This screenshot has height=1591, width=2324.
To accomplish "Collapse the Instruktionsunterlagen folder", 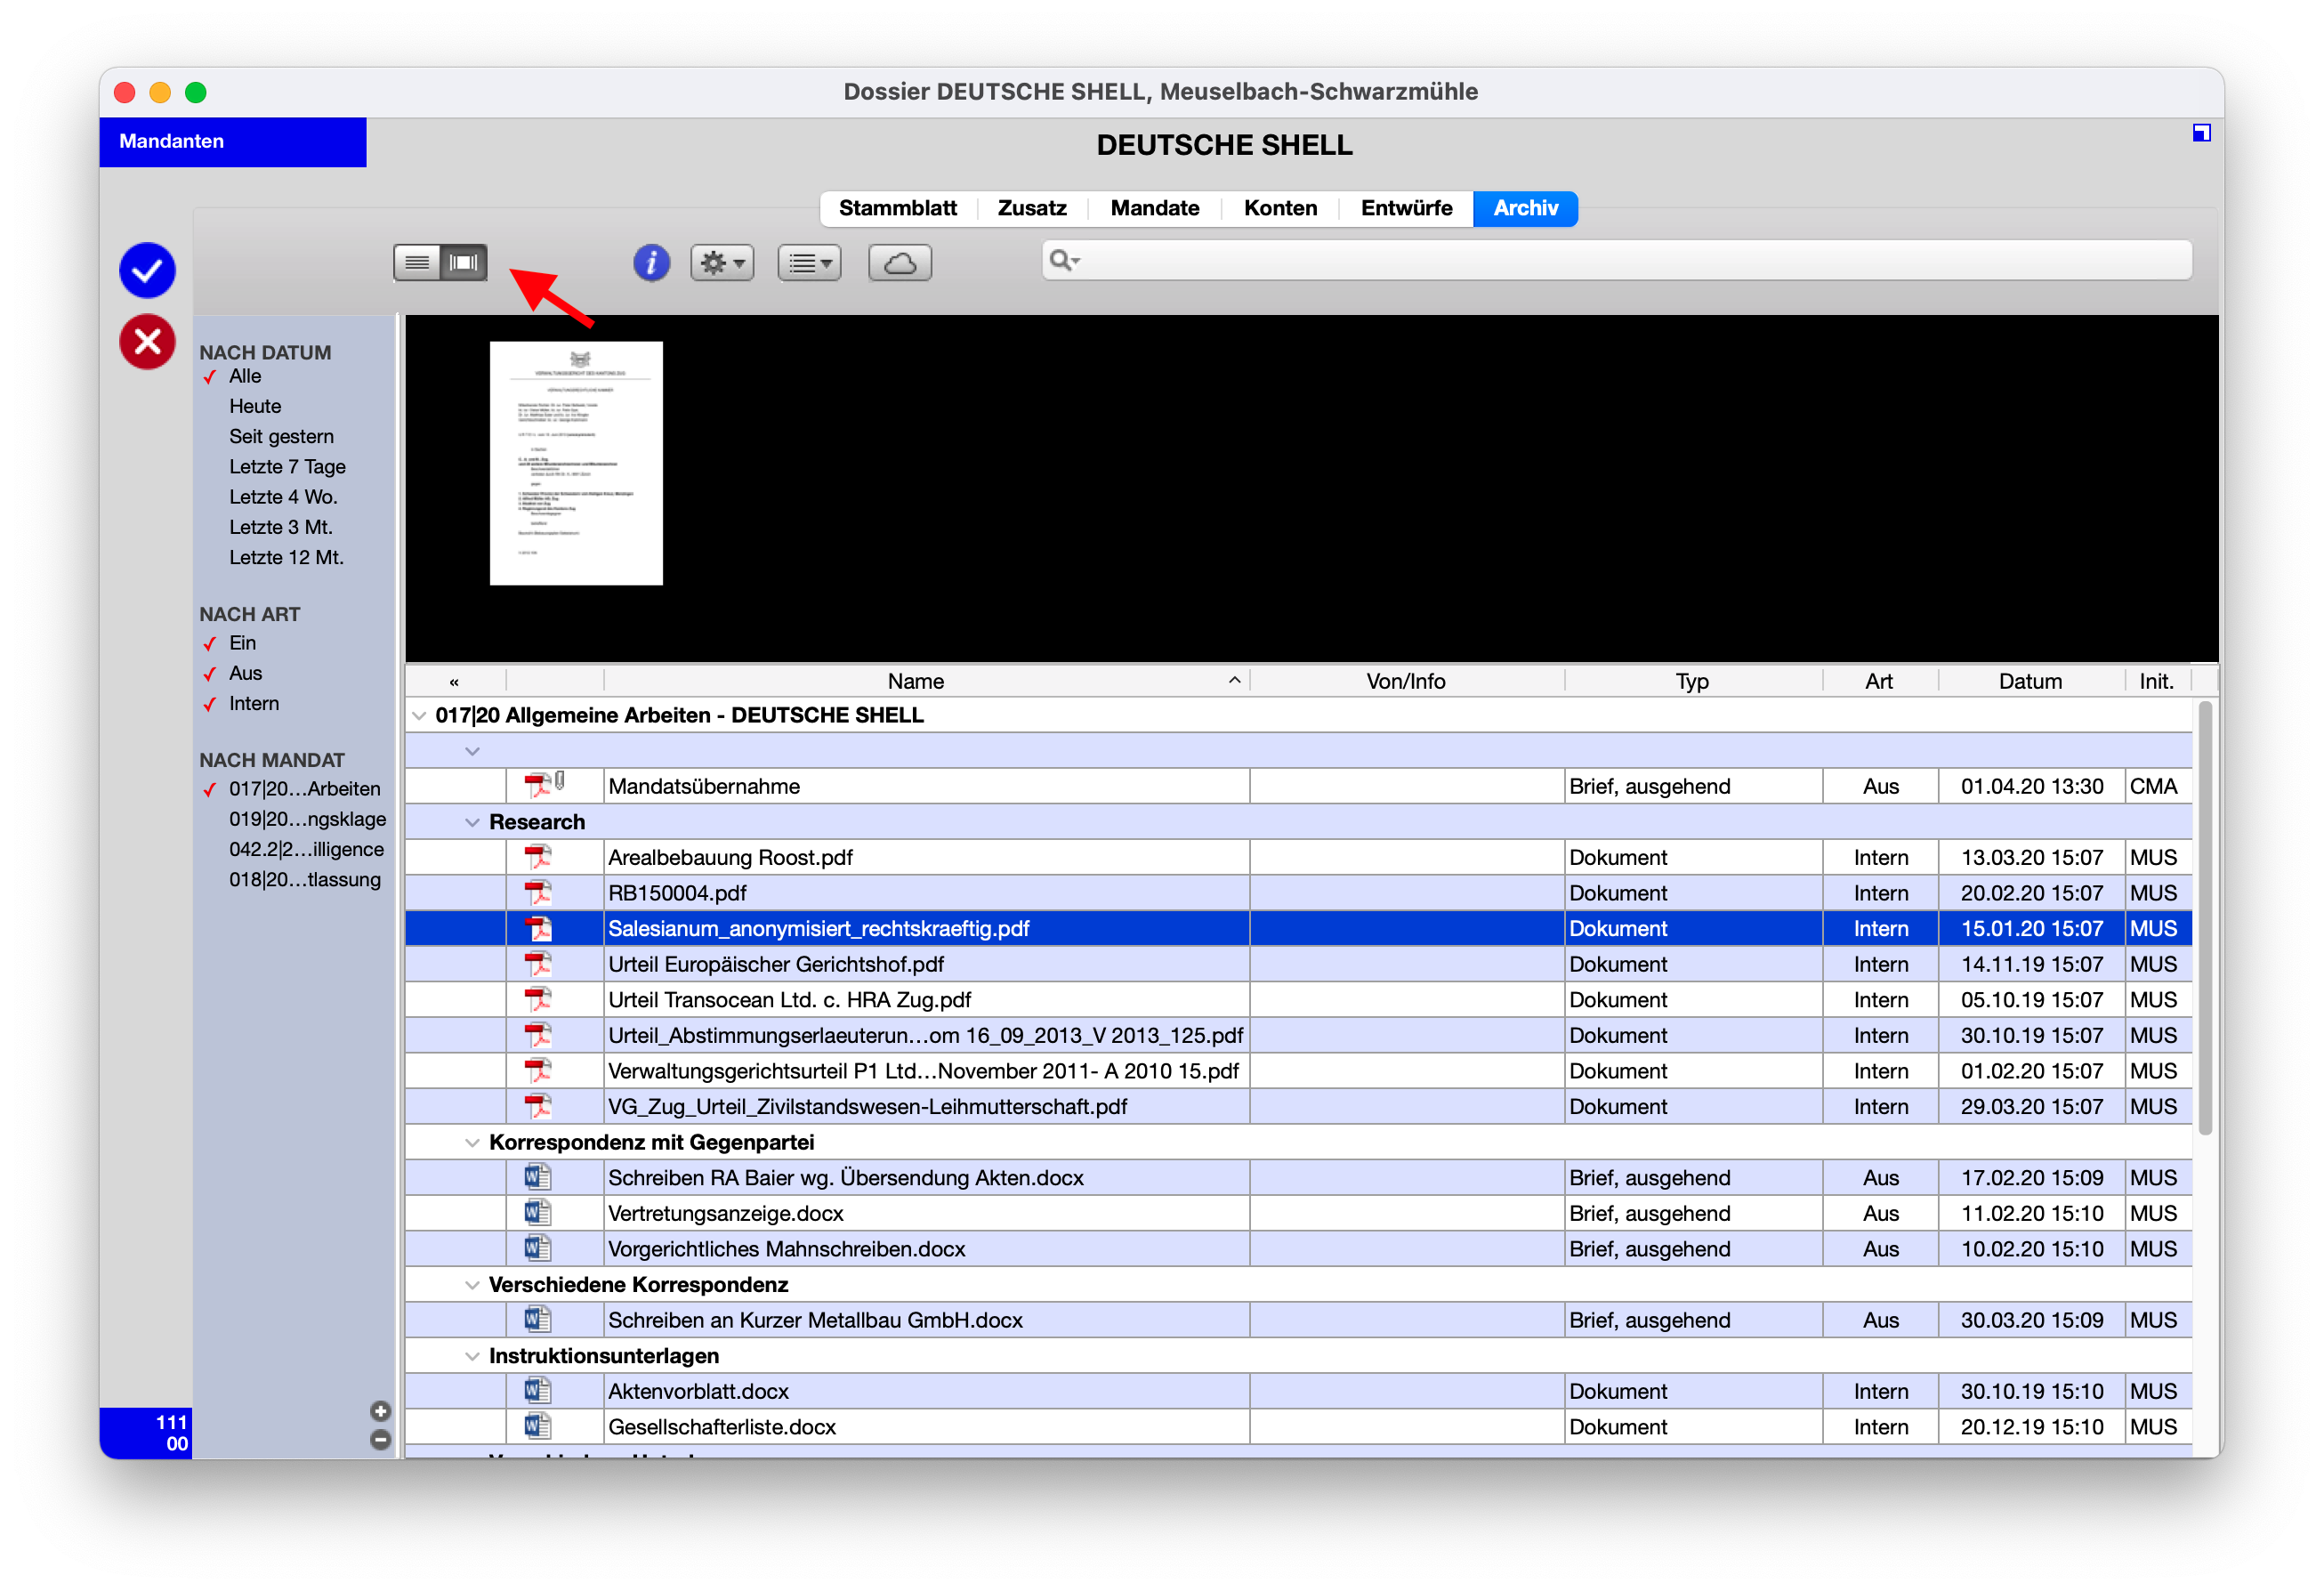I will click(x=472, y=1355).
